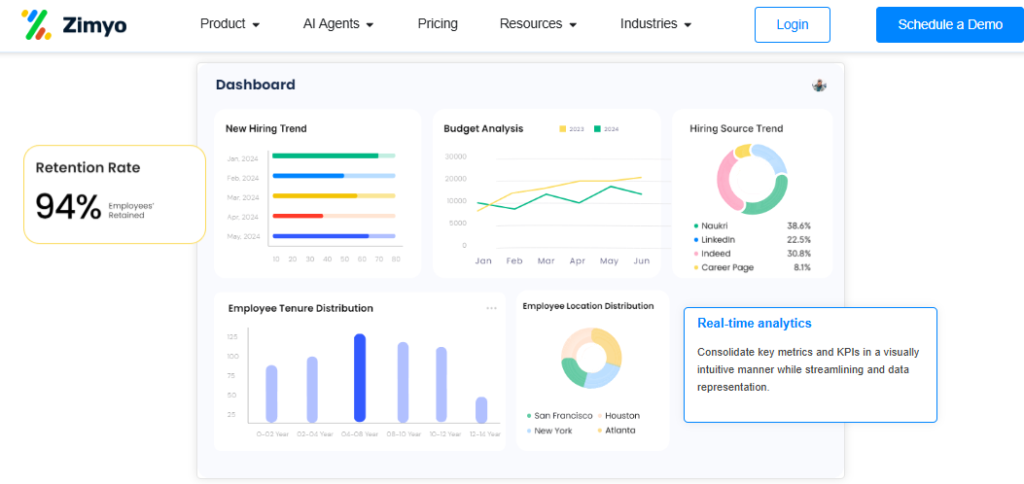Screen dimensions: 1024x484
Task: Click the 0-02 Year tenure bar
Action: (272, 394)
